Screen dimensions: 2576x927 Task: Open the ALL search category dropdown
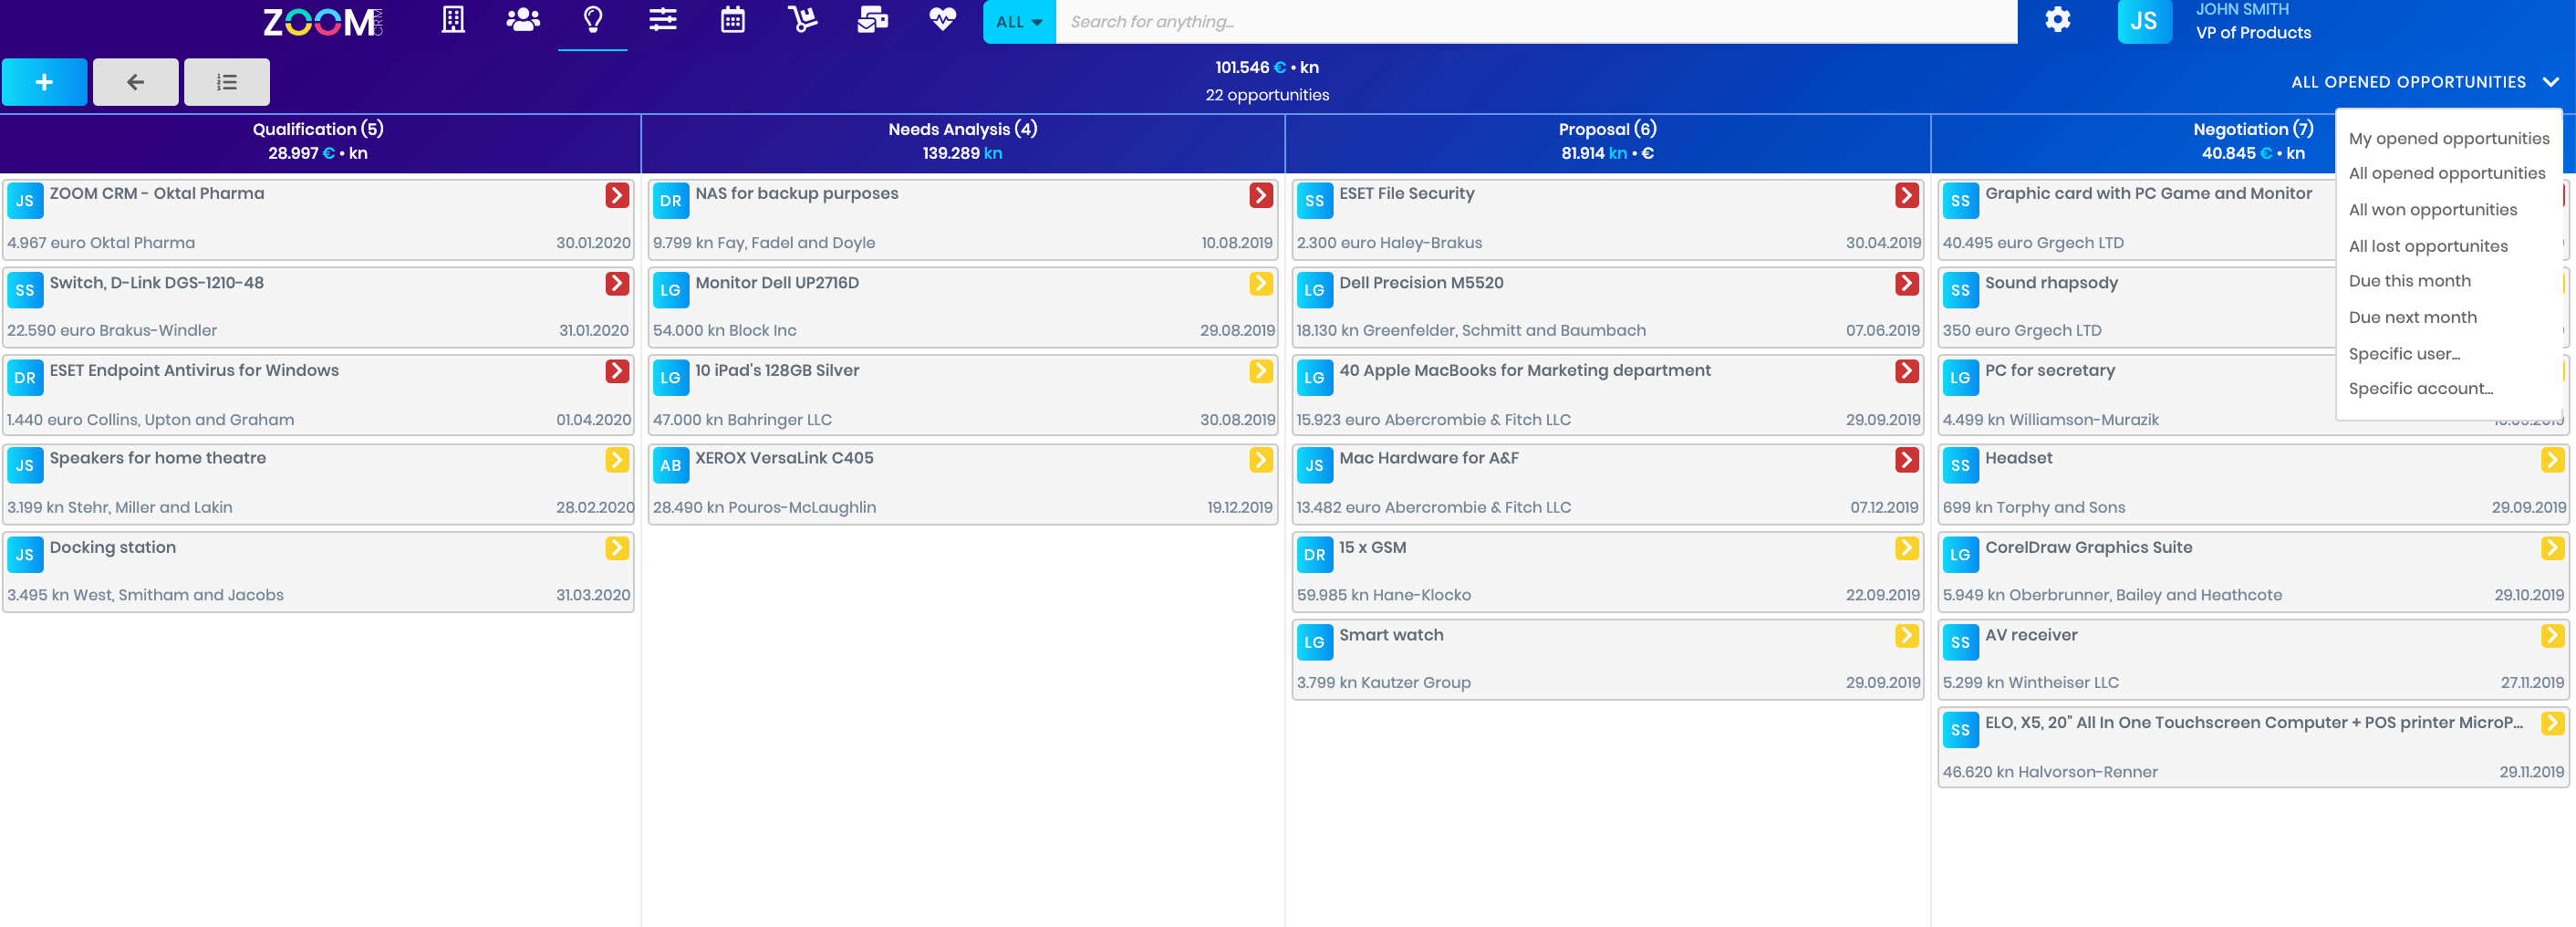1017,21
